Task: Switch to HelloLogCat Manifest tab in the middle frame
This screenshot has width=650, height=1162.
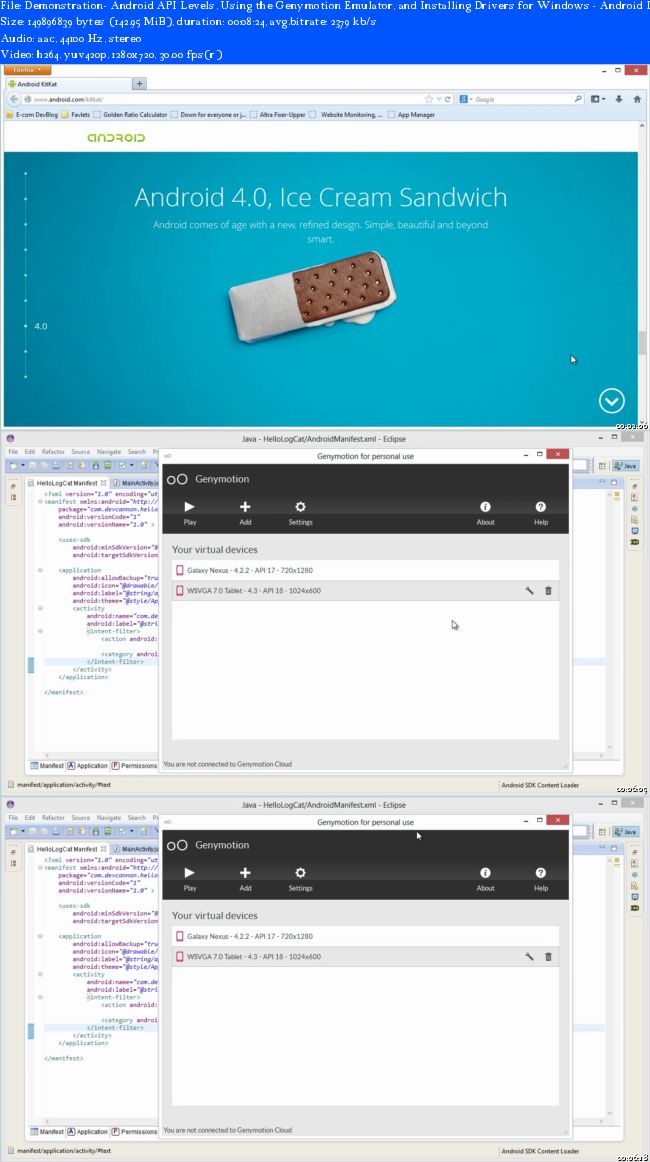Action: tap(67, 482)
